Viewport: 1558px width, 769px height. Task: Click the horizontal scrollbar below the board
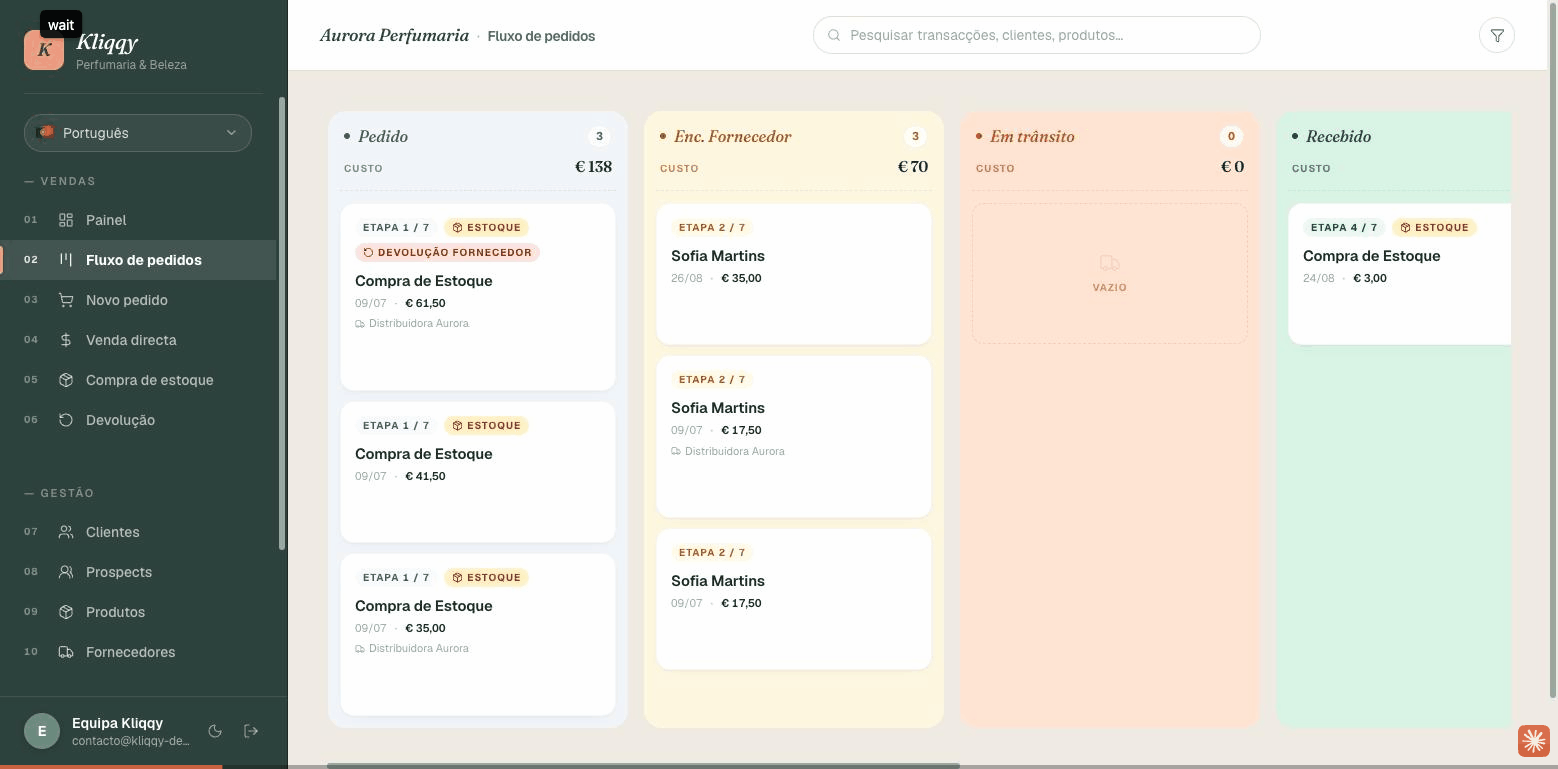pyautogui.click(x=643, y=766)
